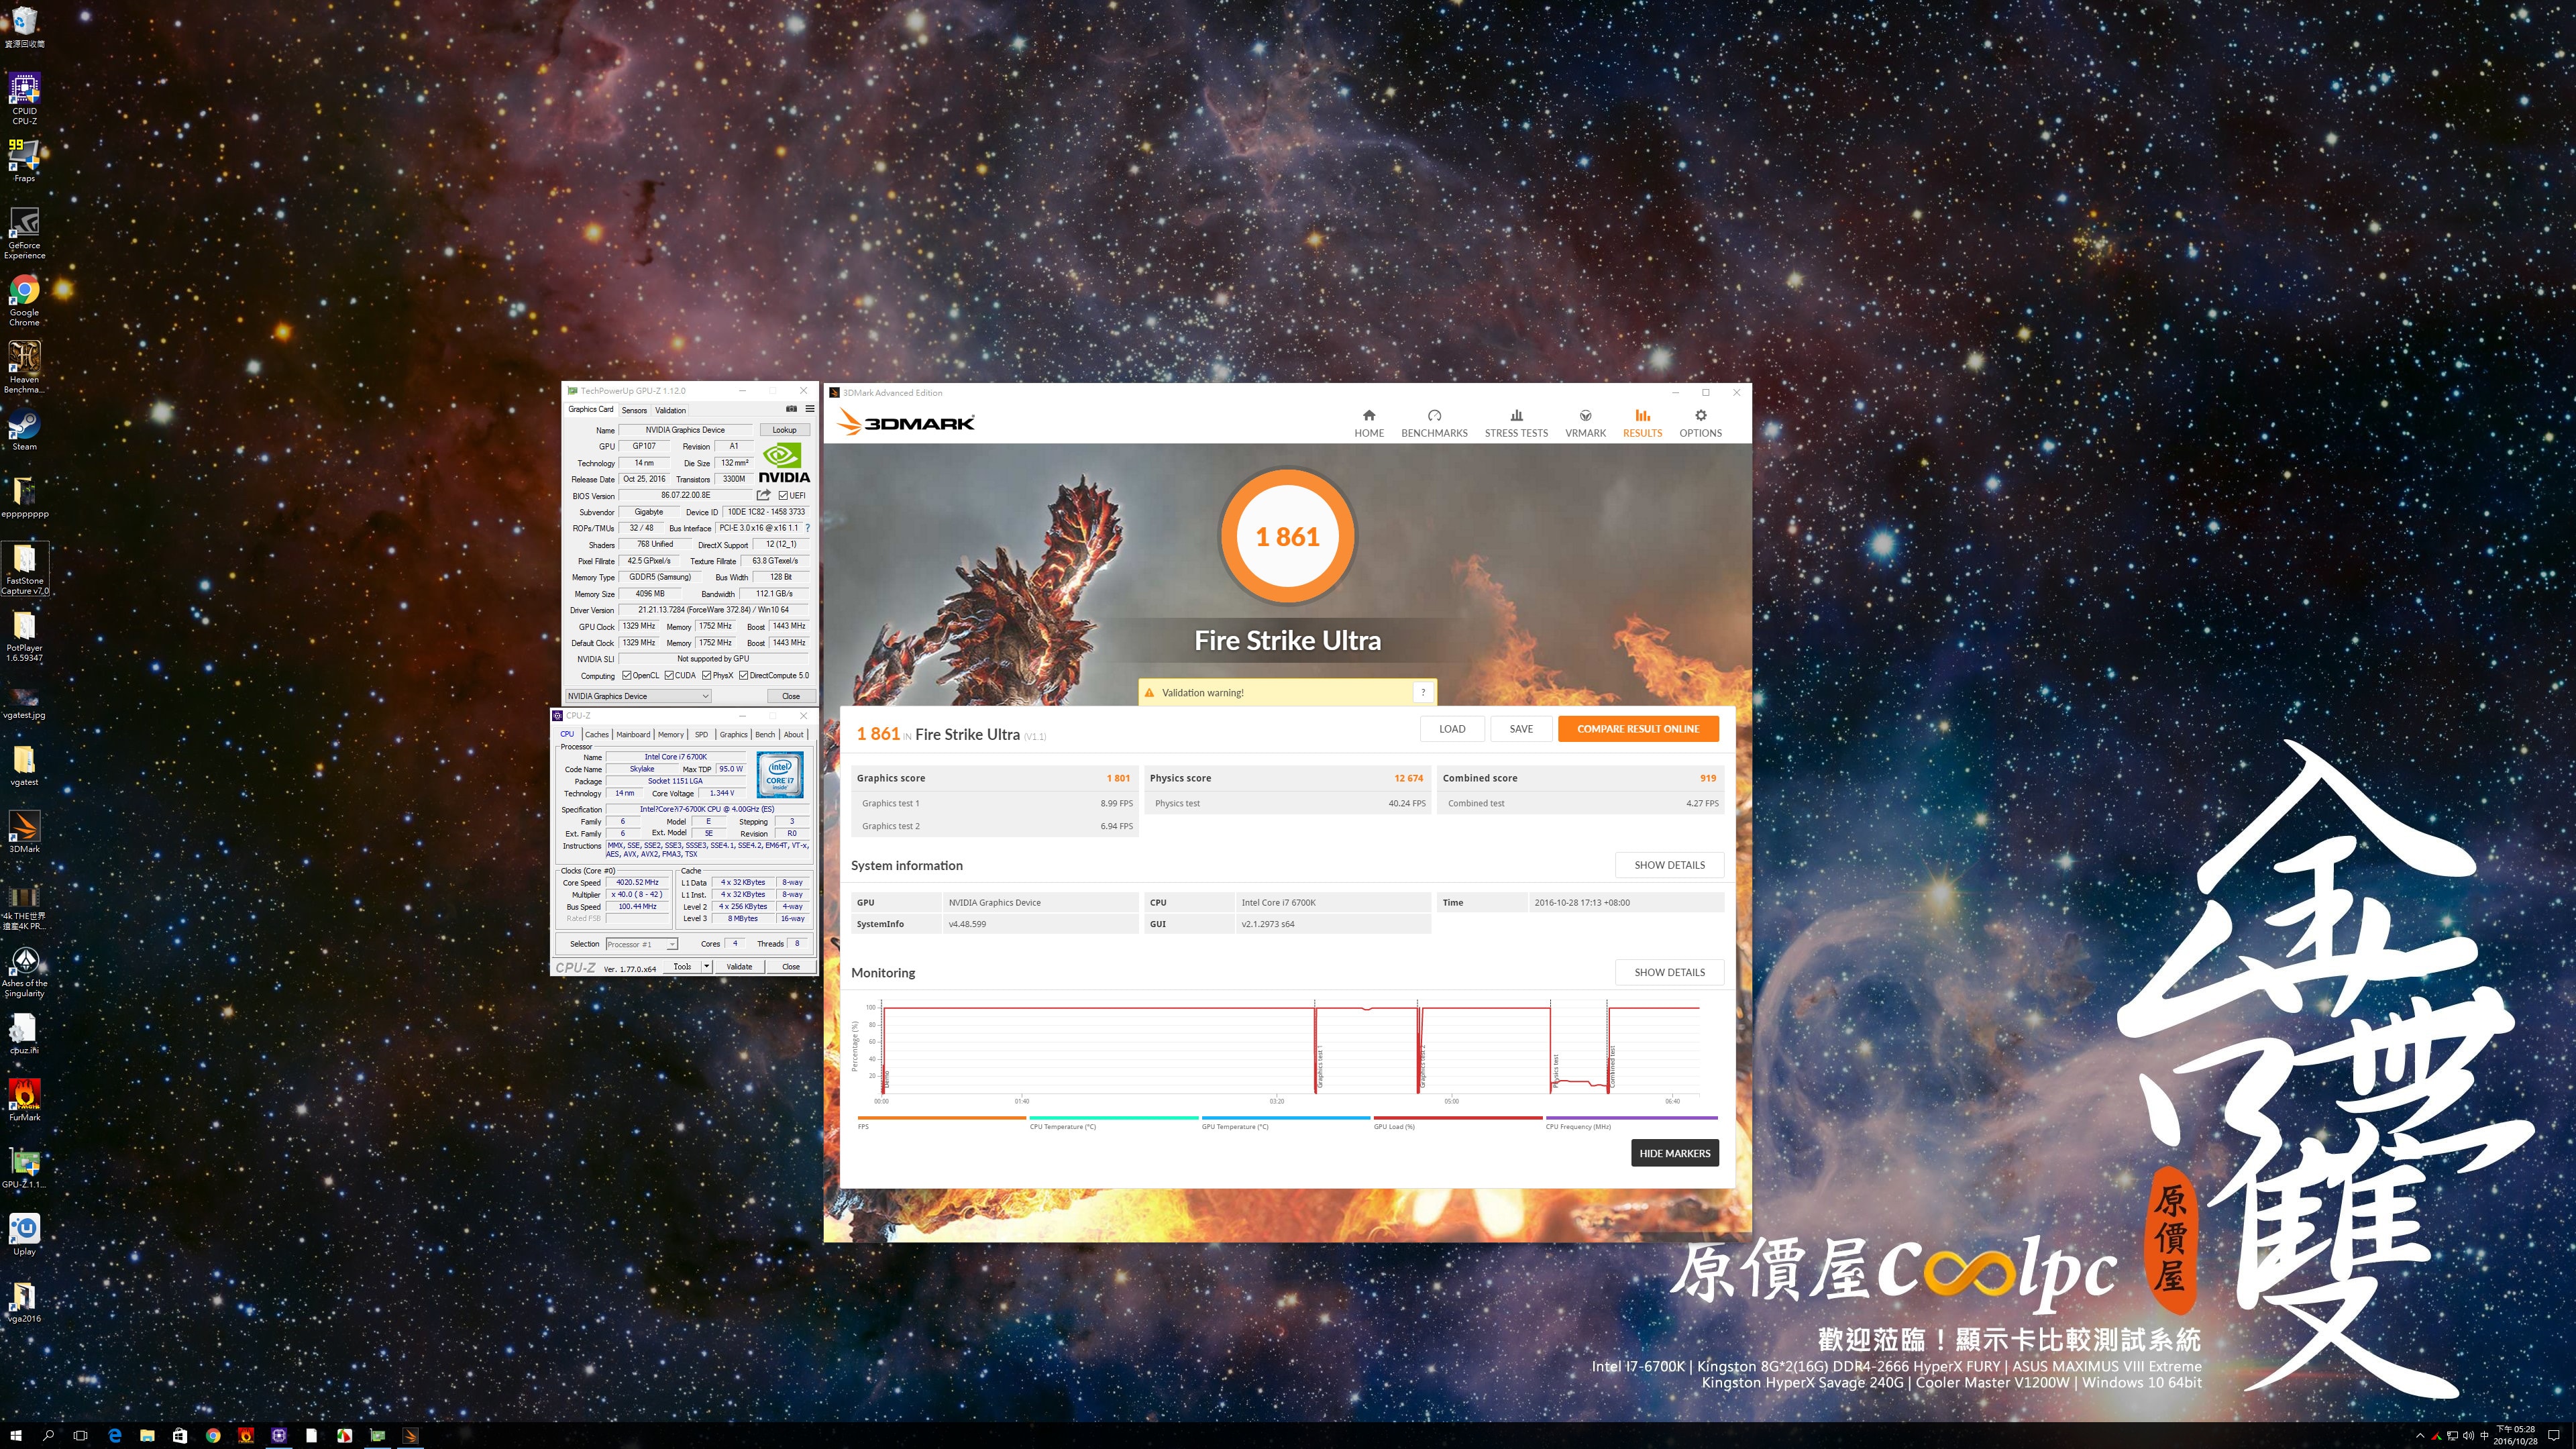Open the 3DMark desktop icon
Image resolution: width=2576 pixels, height=1449 pixels.
pos(24,832)
